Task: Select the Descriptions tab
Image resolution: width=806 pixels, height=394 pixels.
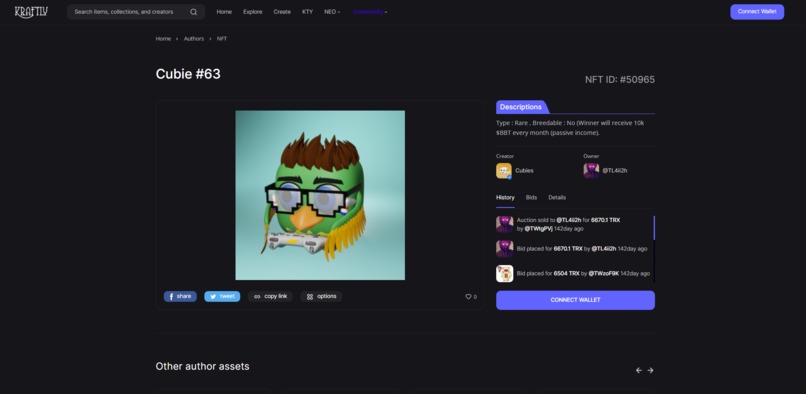Action: (521, 107)
